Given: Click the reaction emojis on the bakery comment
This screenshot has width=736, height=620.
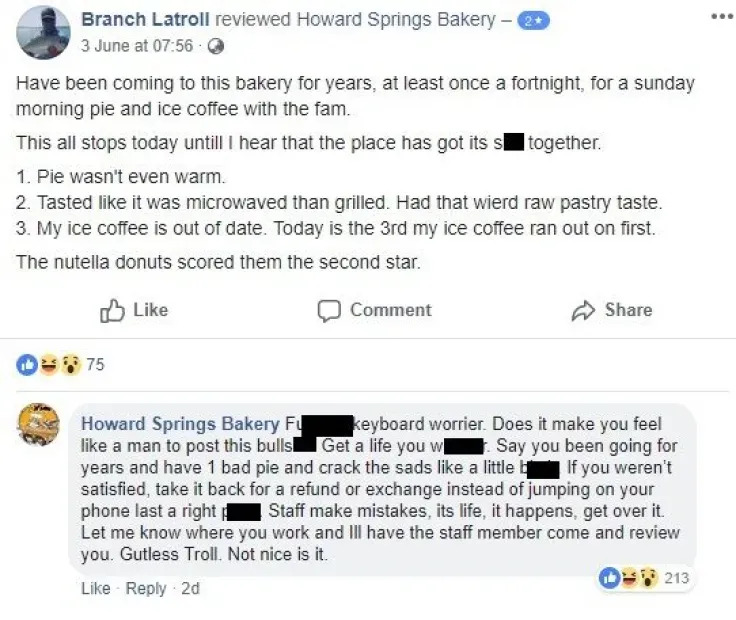Looking at the screenshot, I should [628, 577].
